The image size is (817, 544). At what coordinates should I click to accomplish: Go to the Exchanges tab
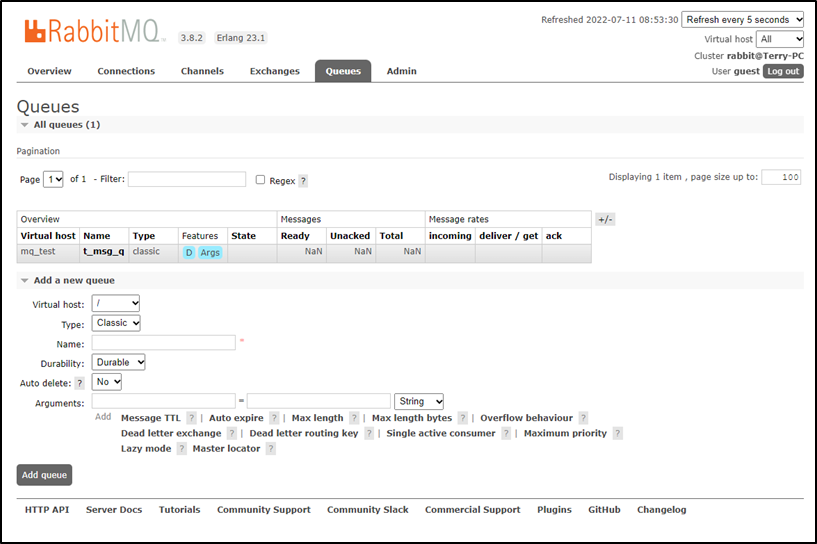click(275, 71)
